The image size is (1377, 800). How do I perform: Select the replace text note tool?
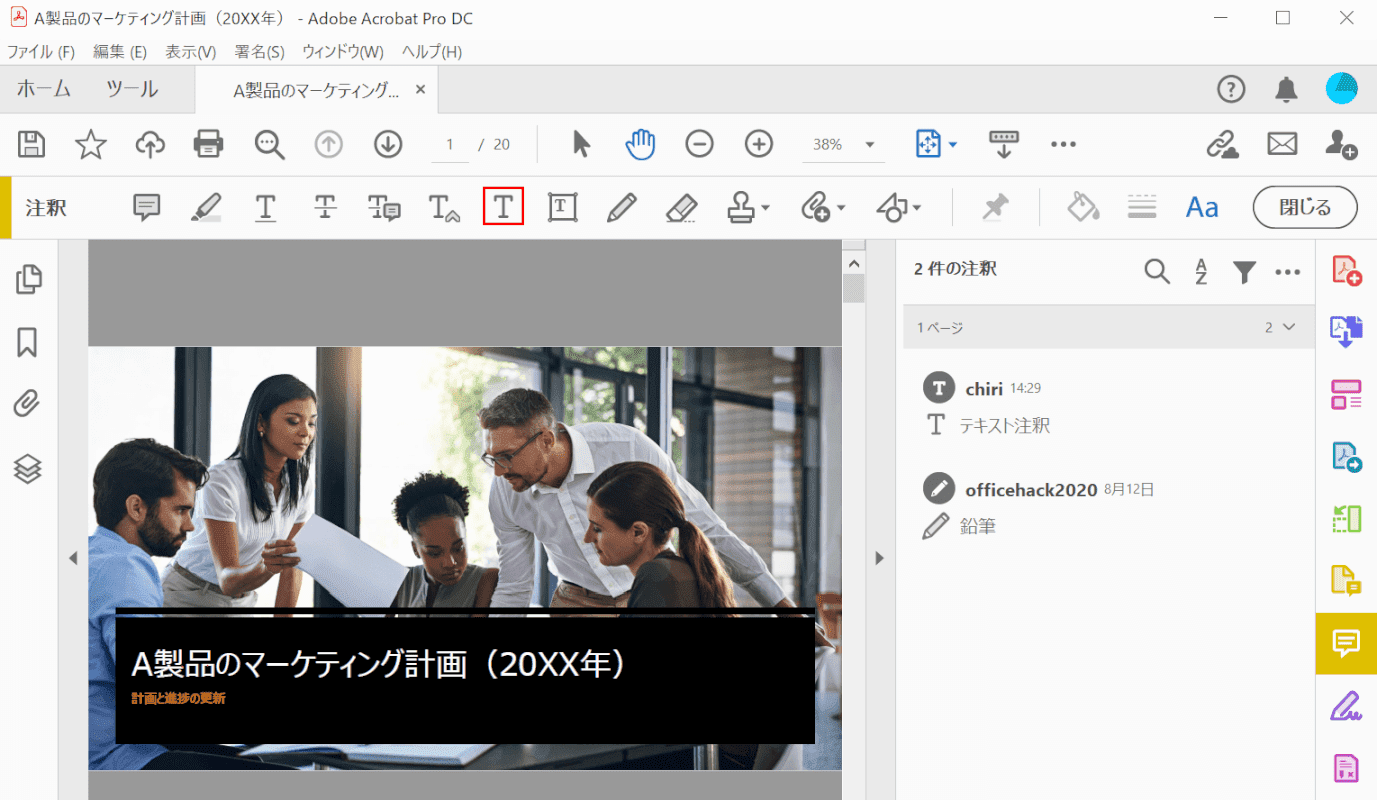[x=384, y=208]
